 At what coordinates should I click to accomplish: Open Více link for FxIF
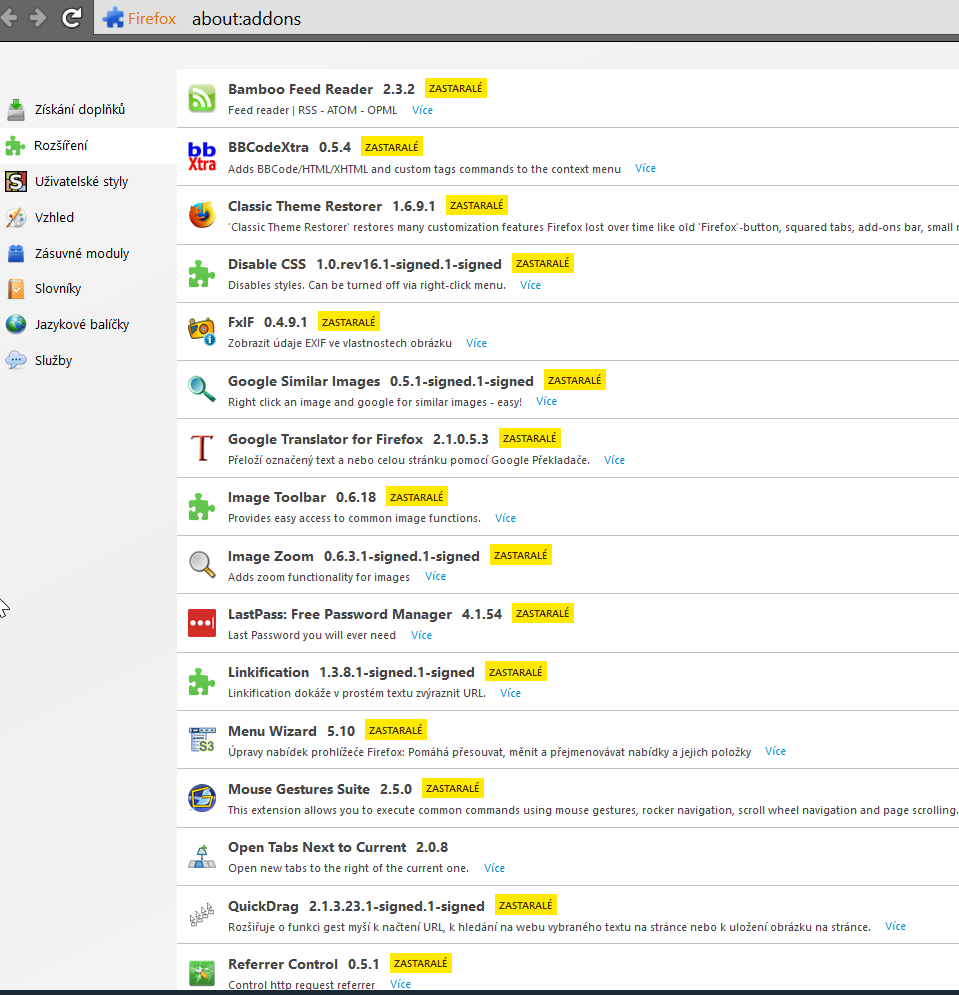[x=477, y=343]
